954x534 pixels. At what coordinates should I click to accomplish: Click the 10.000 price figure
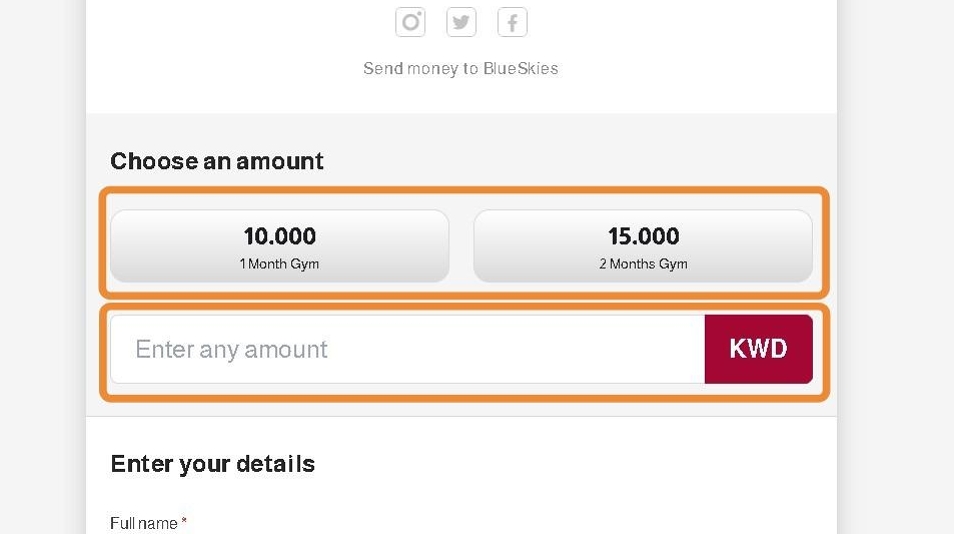coord(279,236)
